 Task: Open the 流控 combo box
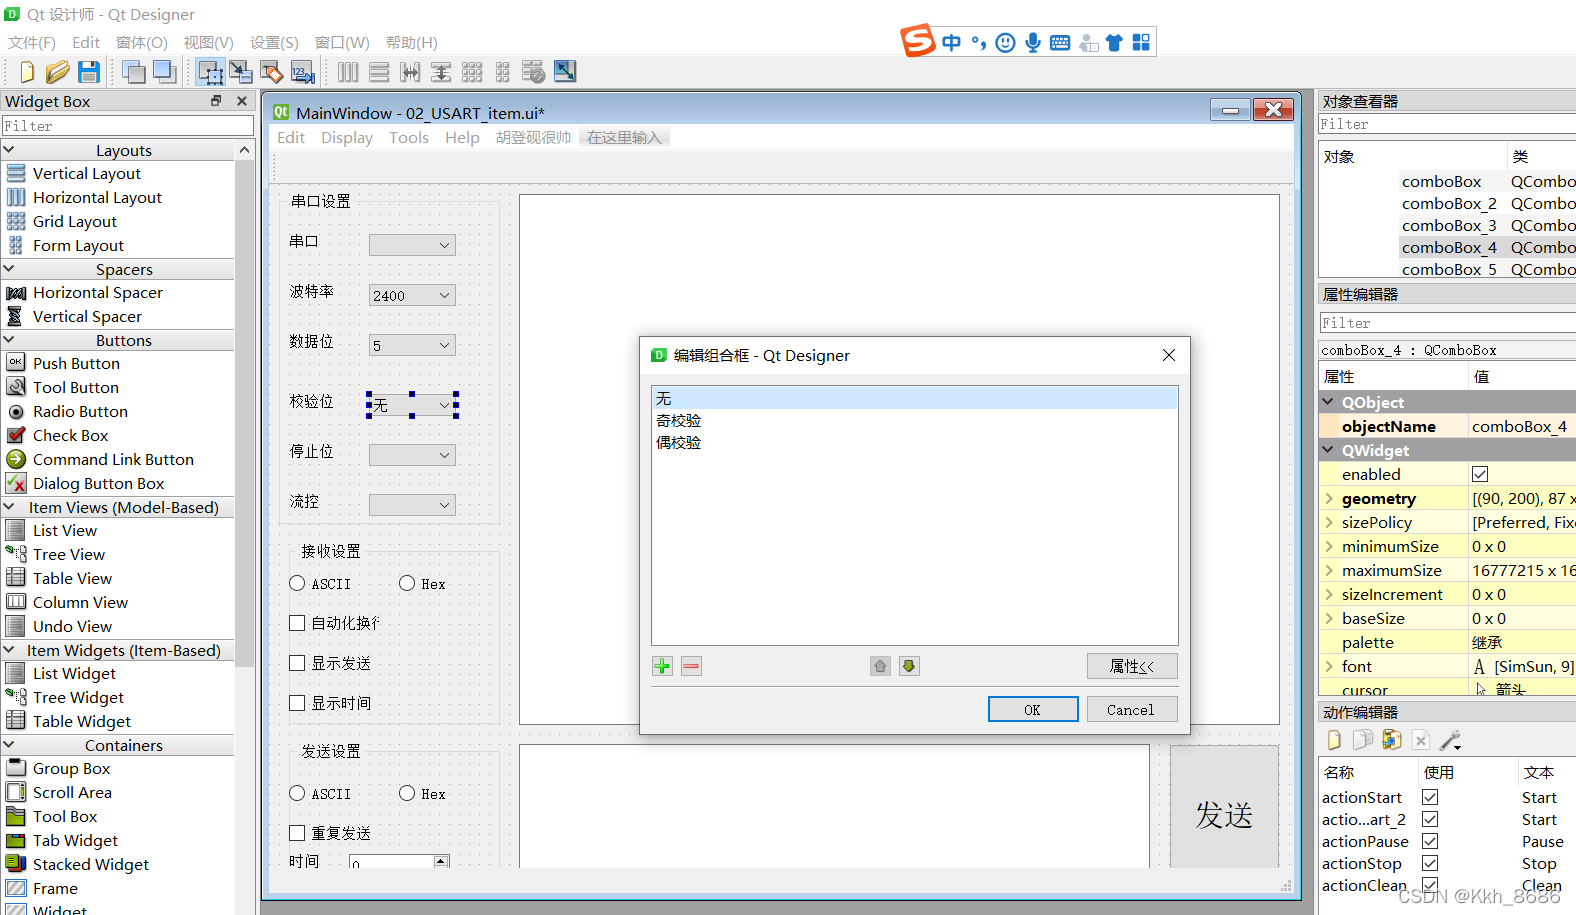(x=412, y=505)
